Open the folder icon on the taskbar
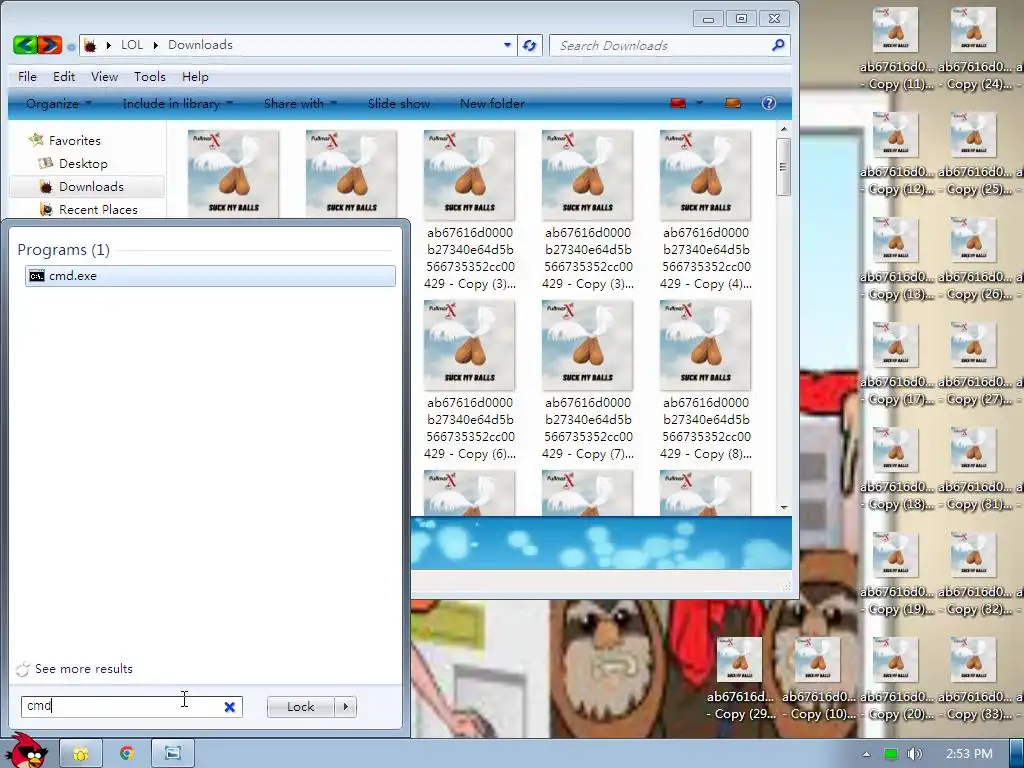 81,754
